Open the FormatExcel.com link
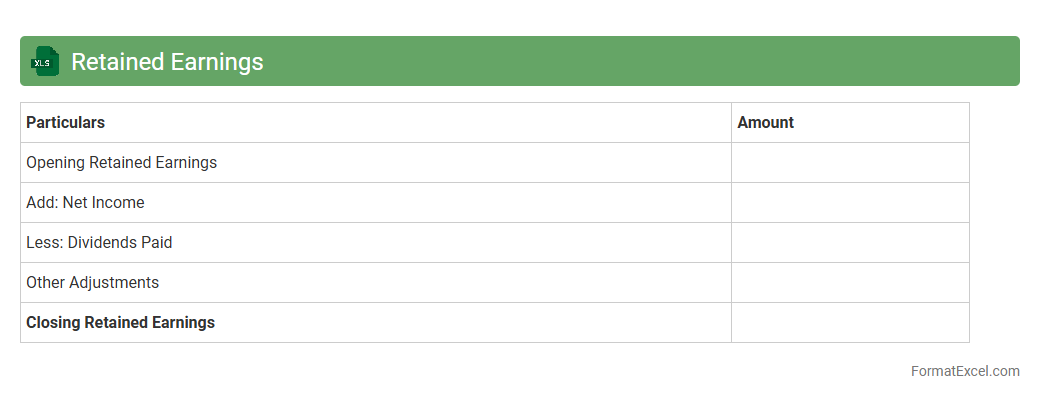Image resolution: width=1040 pixels, height=400 pixels. coord(964,371)
